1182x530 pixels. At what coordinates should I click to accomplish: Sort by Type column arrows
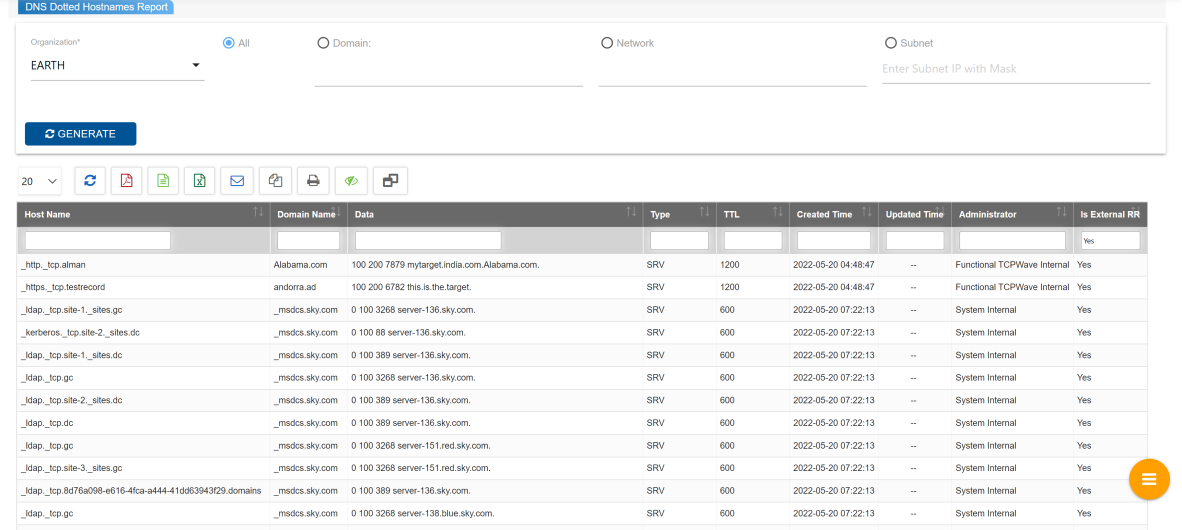[x=705, y=213]
